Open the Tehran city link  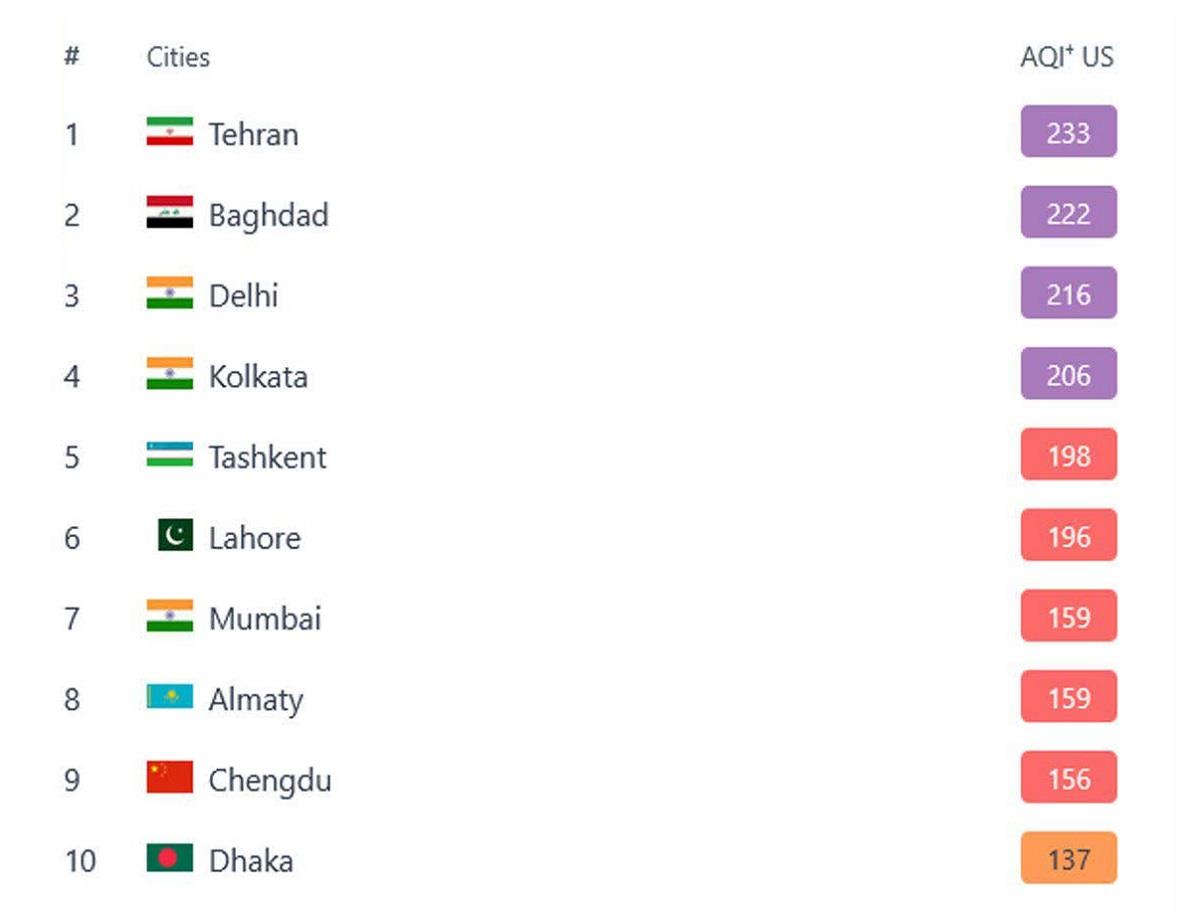(253, 134)
